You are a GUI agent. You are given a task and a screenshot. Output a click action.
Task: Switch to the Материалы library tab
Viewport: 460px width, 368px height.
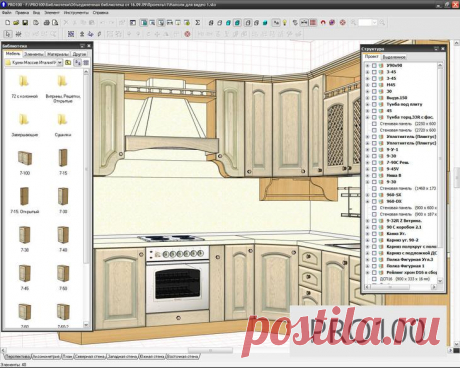coord(57,54)
